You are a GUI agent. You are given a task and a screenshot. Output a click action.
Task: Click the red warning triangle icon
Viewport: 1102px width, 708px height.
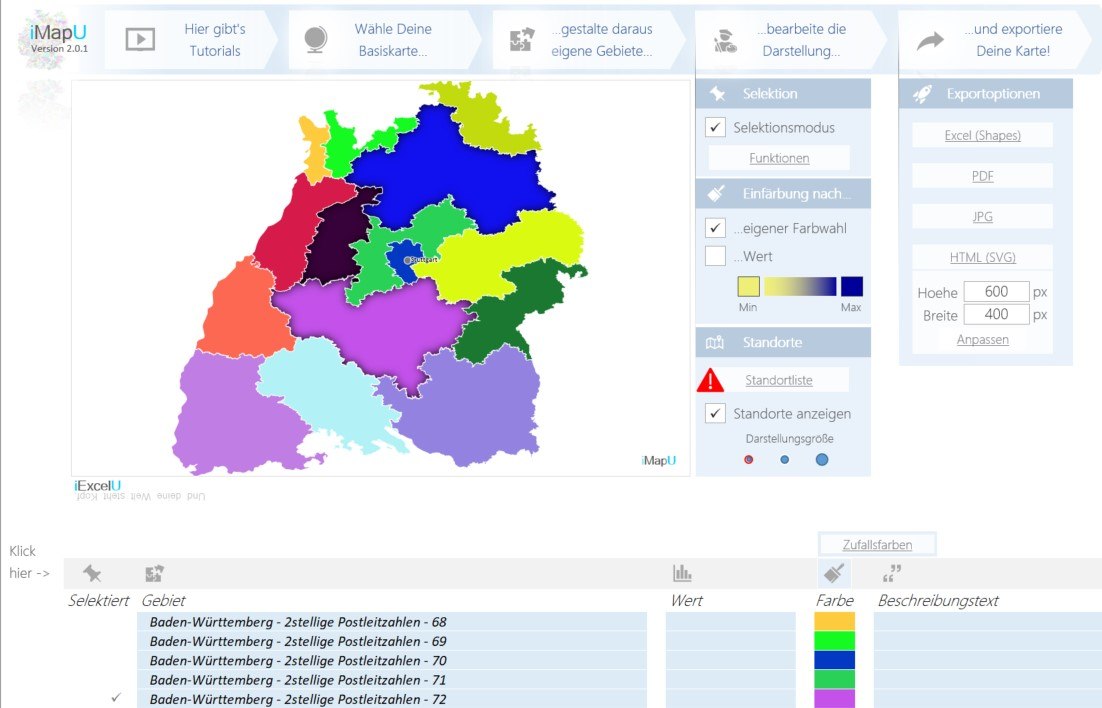[x=710, y=380]
